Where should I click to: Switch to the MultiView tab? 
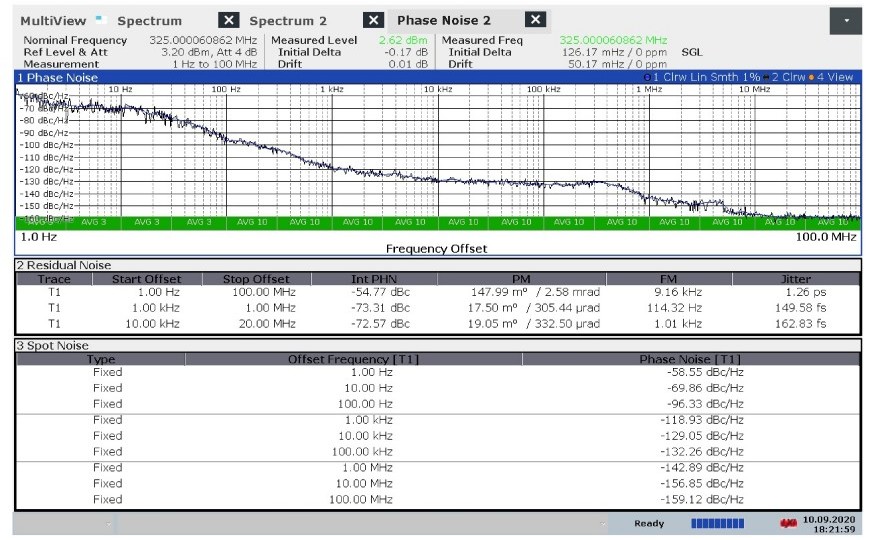53,21
